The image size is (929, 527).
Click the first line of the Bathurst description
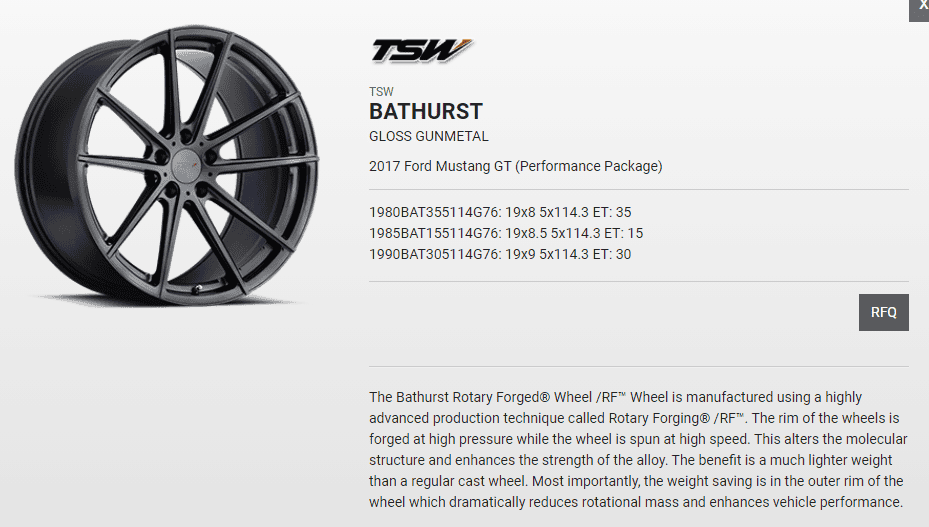616,397
